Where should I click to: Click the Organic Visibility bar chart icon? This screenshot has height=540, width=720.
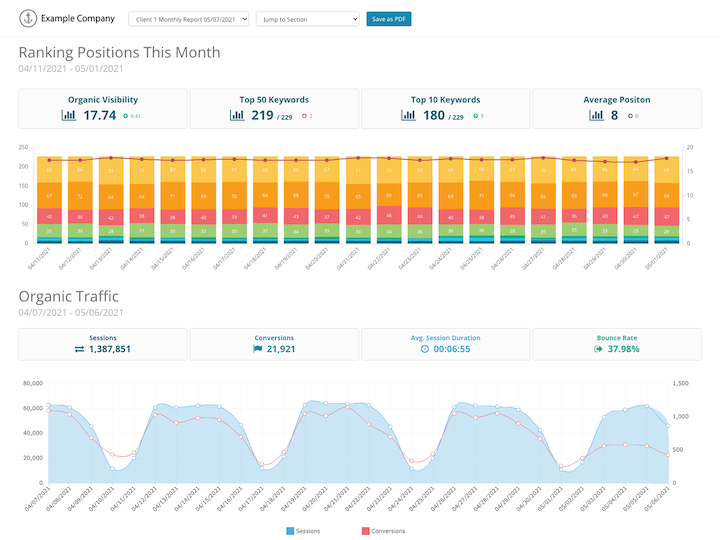point(69,115)
